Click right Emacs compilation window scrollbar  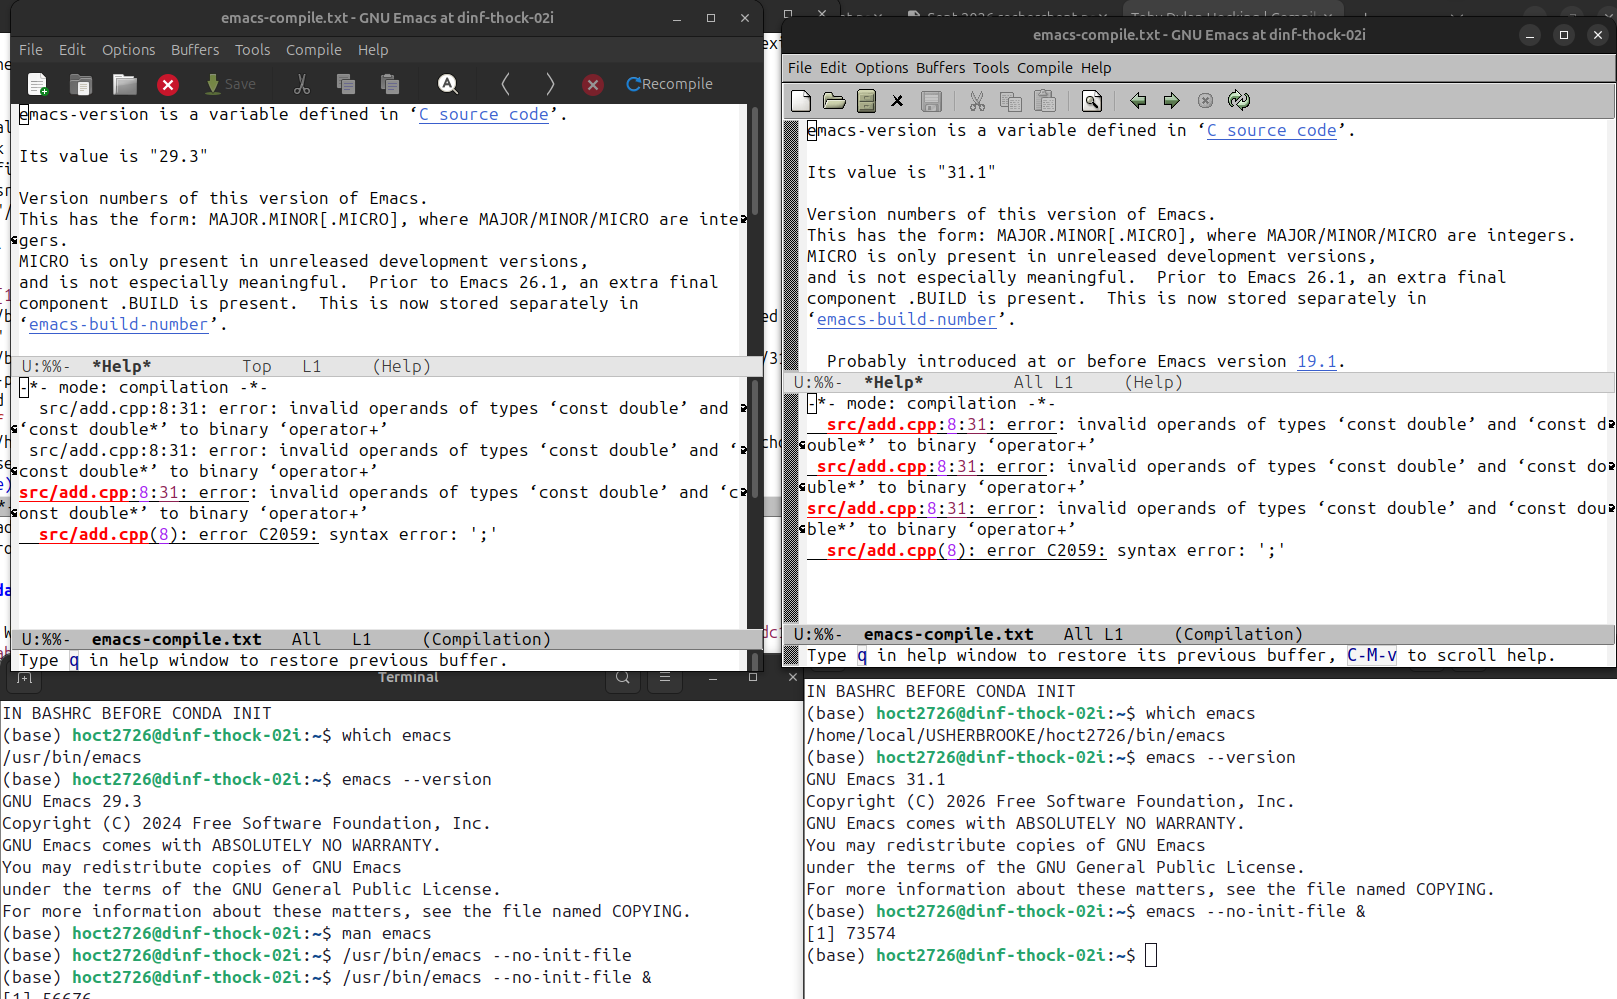click(x=791, y=508)
